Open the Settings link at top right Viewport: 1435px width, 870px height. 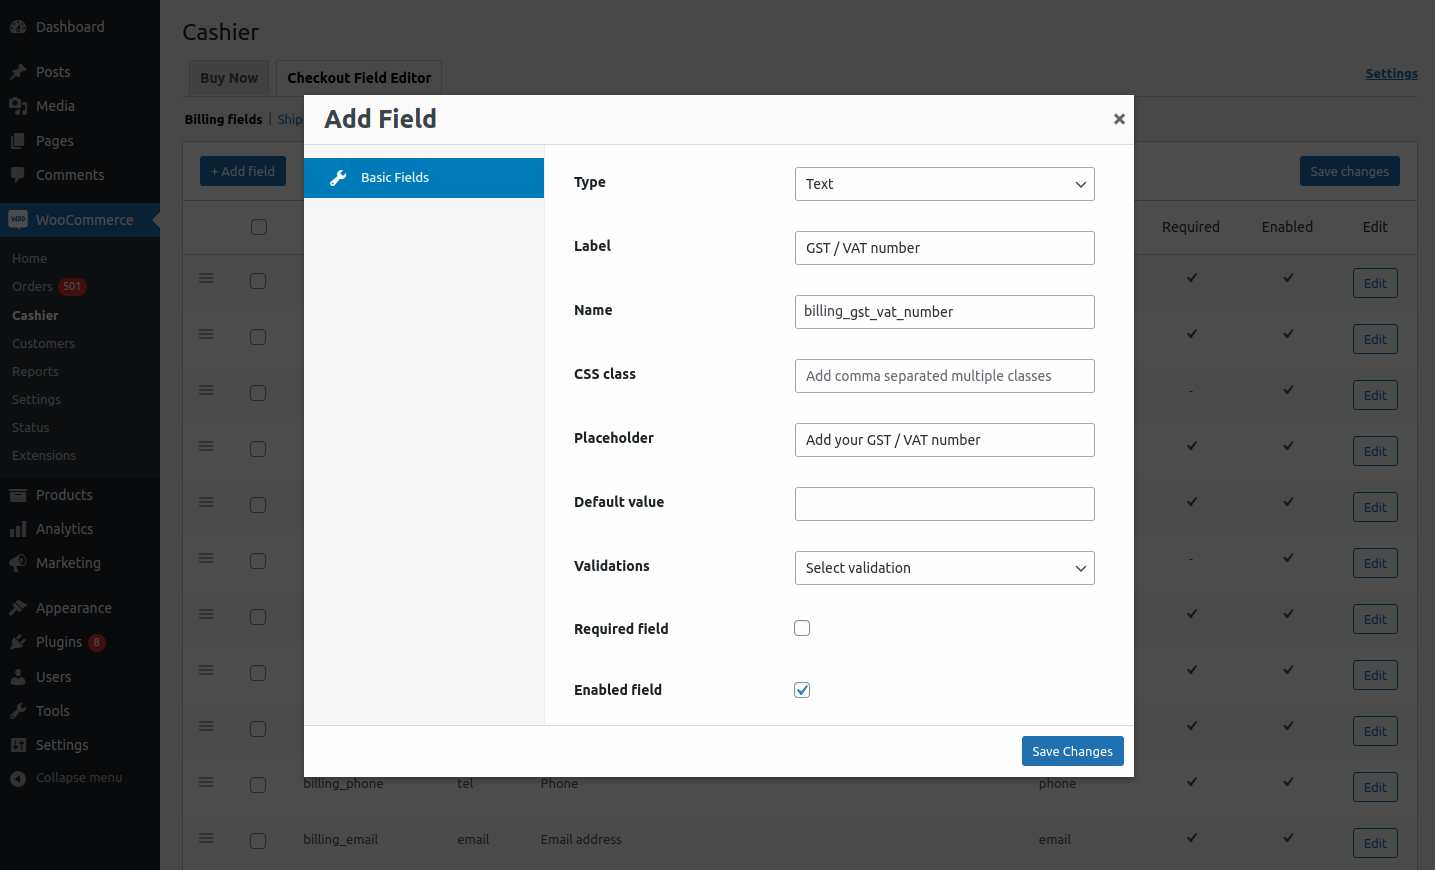coord(1391,73)
